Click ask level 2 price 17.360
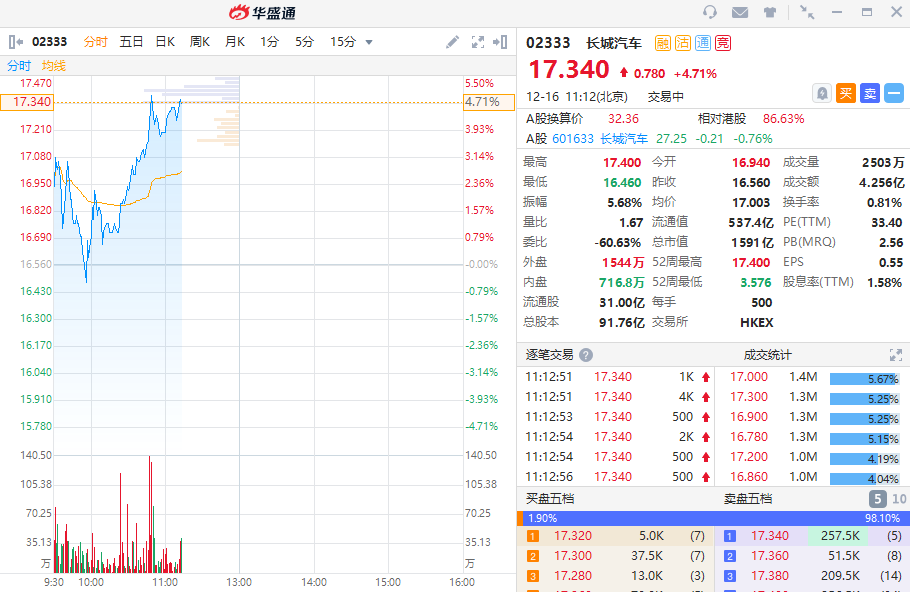910x592 pixels. click(770, 556)
